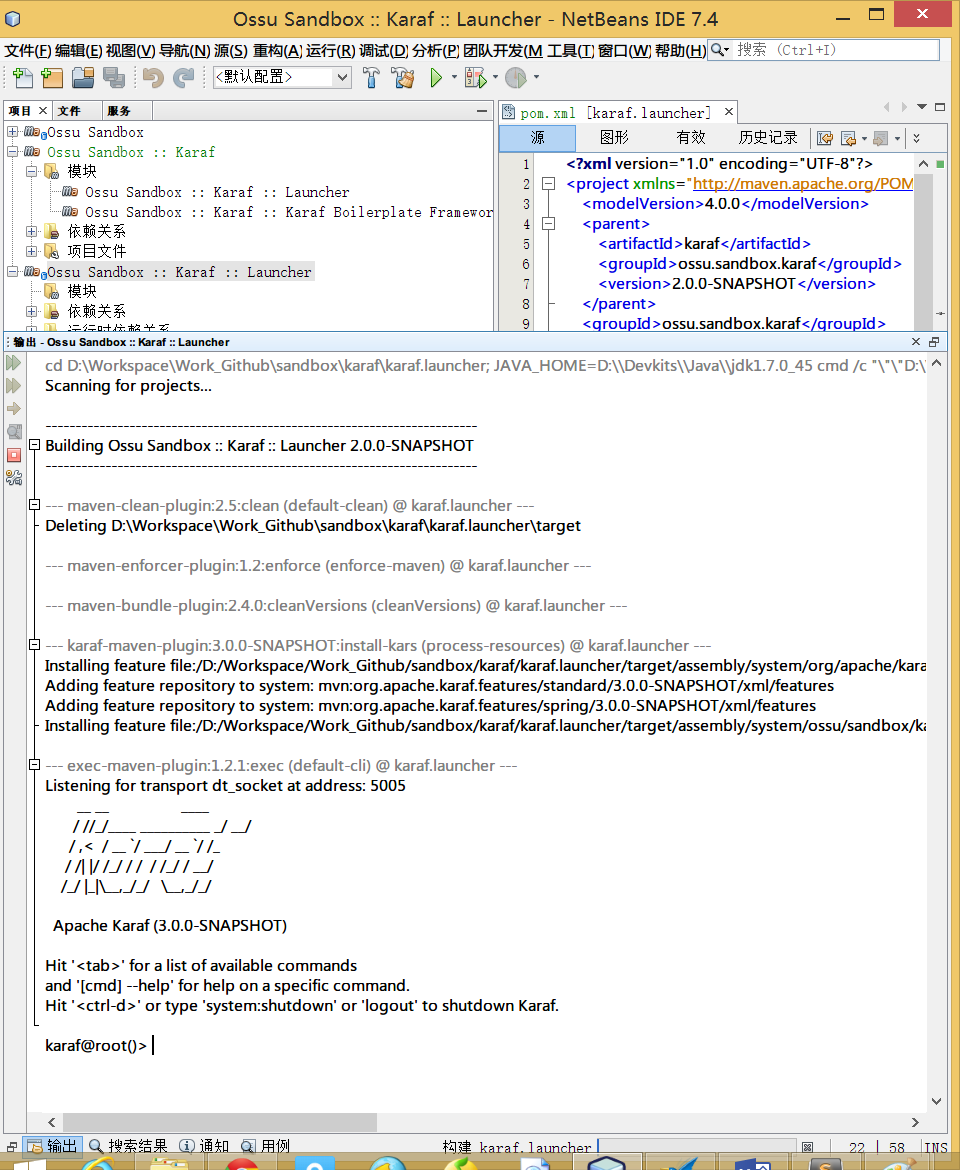The height and width of the screenshot is (1170, 960).
Task: Open the 文件(F) menu
Action: pos(28,50)
